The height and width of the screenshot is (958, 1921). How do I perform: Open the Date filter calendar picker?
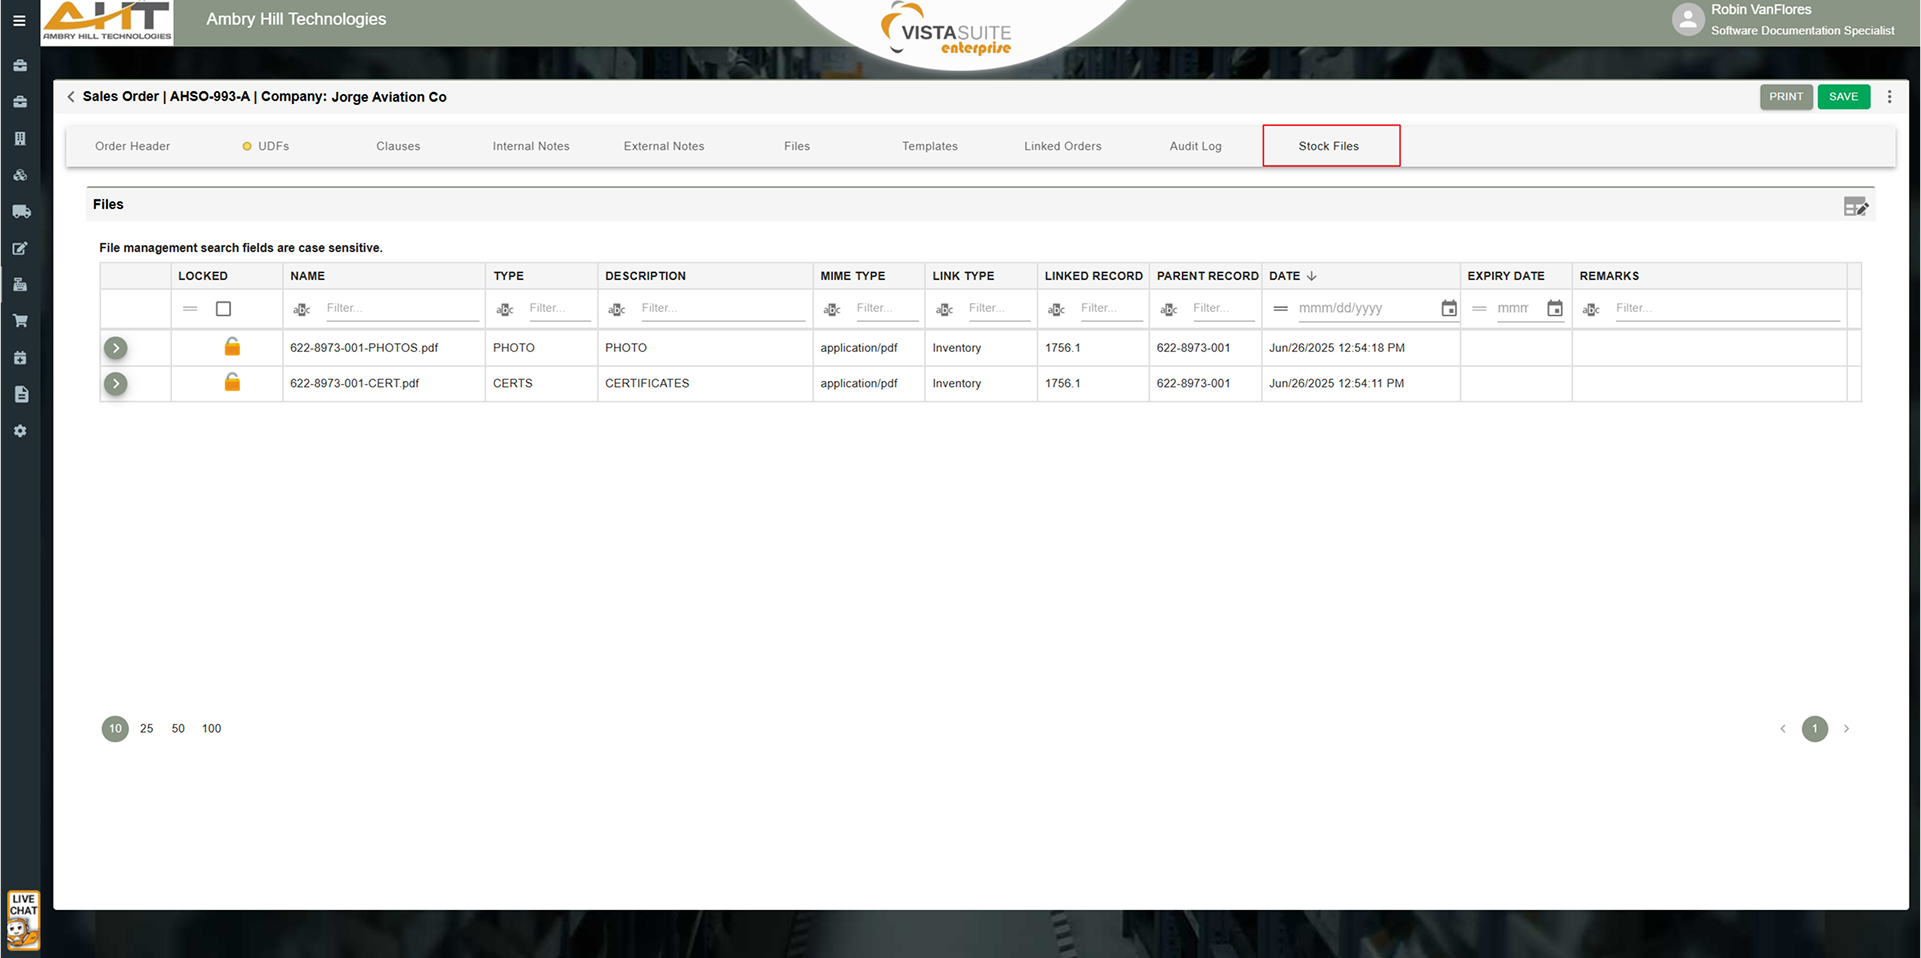(x=1448, y=309)
